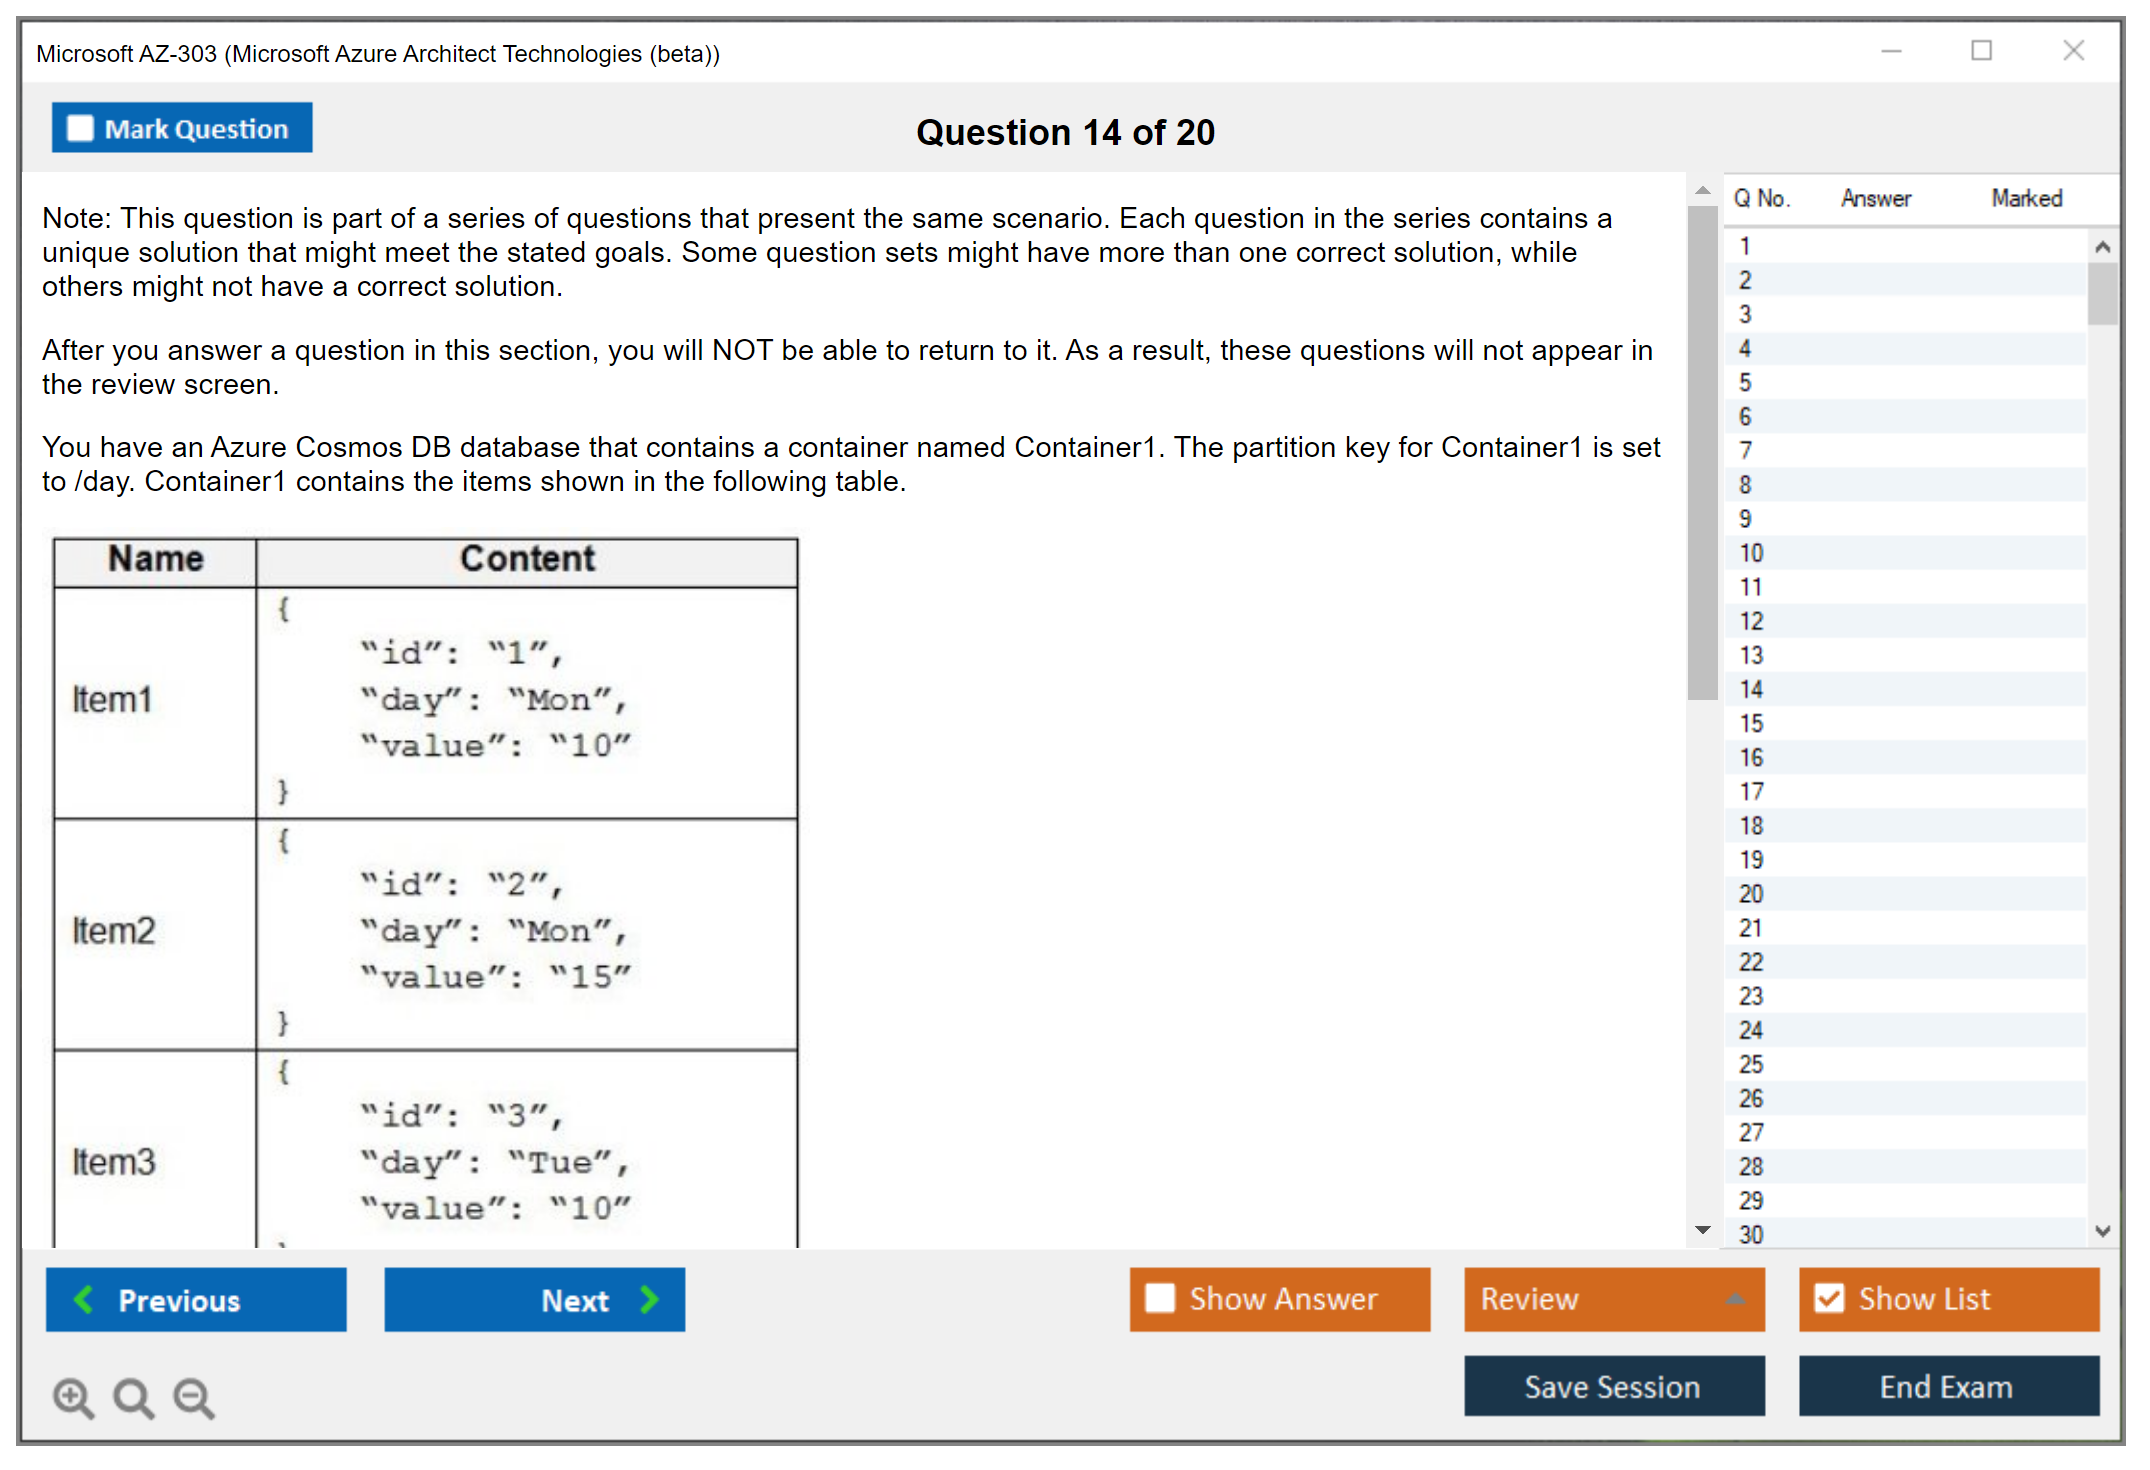Viewport: 2150px width, 1470px height.
Task: Select question 20 in the list
Action: point(1751,894)
